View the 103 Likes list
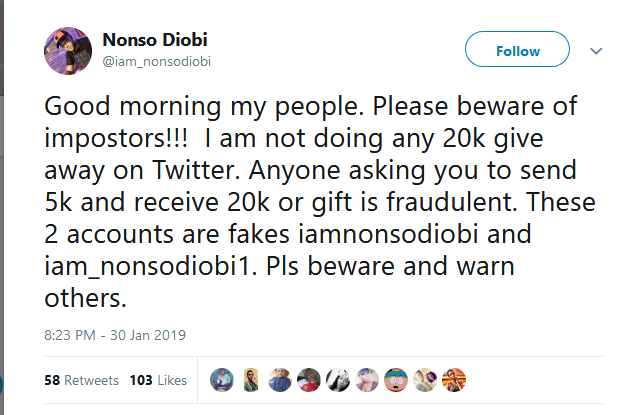 pyautogui.click(x=159, y=381)
